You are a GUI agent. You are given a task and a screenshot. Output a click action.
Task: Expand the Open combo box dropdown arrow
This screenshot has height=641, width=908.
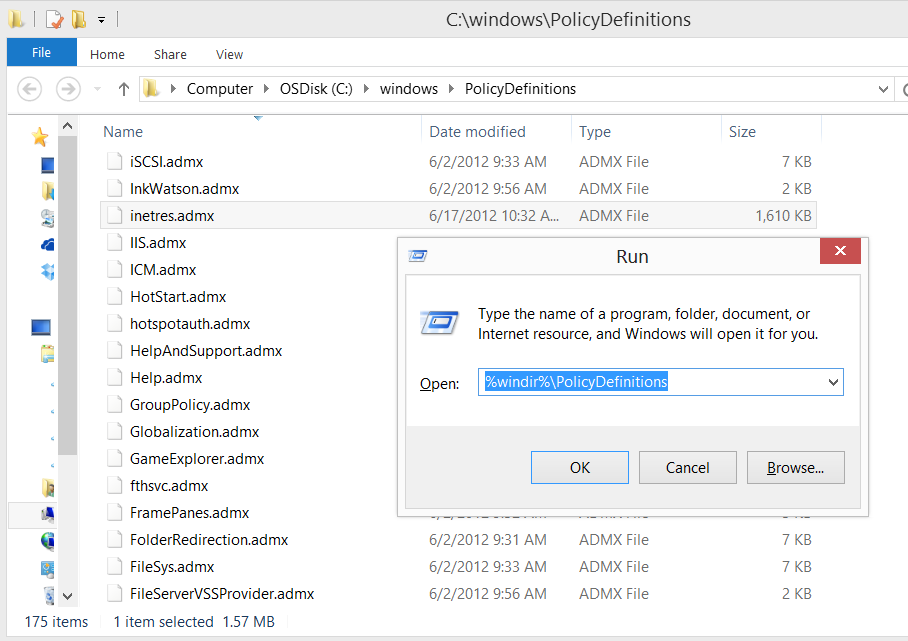[x=833, y=382]
